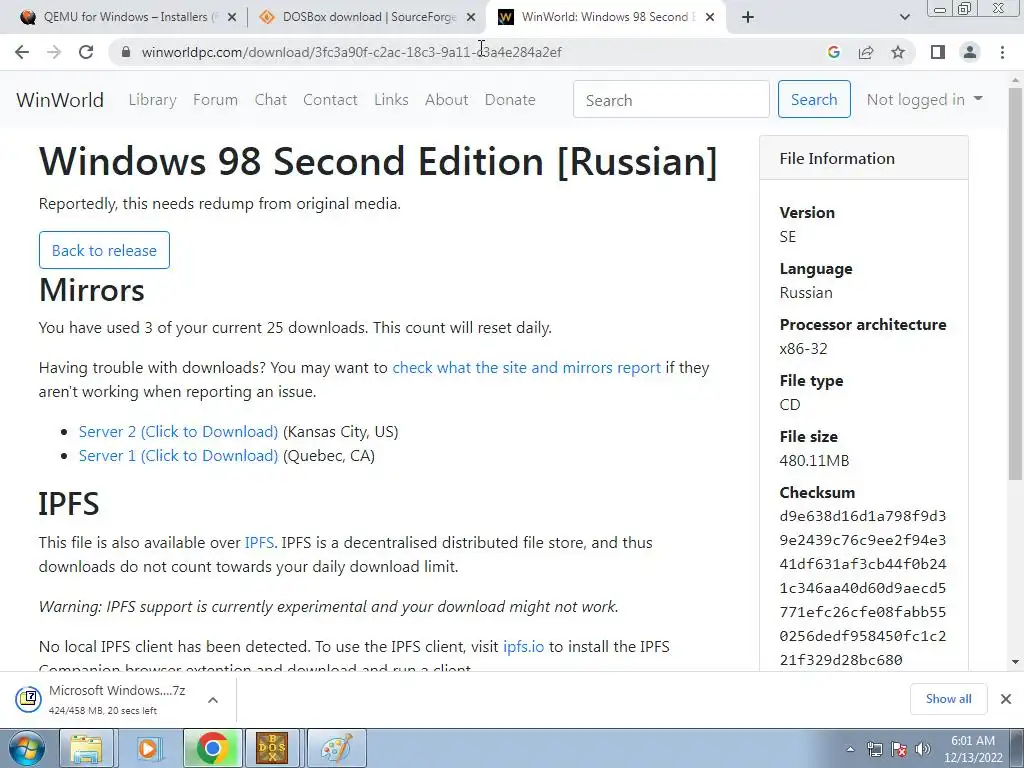Toggle the browser side panel
Image resolution: width=1024 pixels, height=768 pixels.
[x=938, y=52]
